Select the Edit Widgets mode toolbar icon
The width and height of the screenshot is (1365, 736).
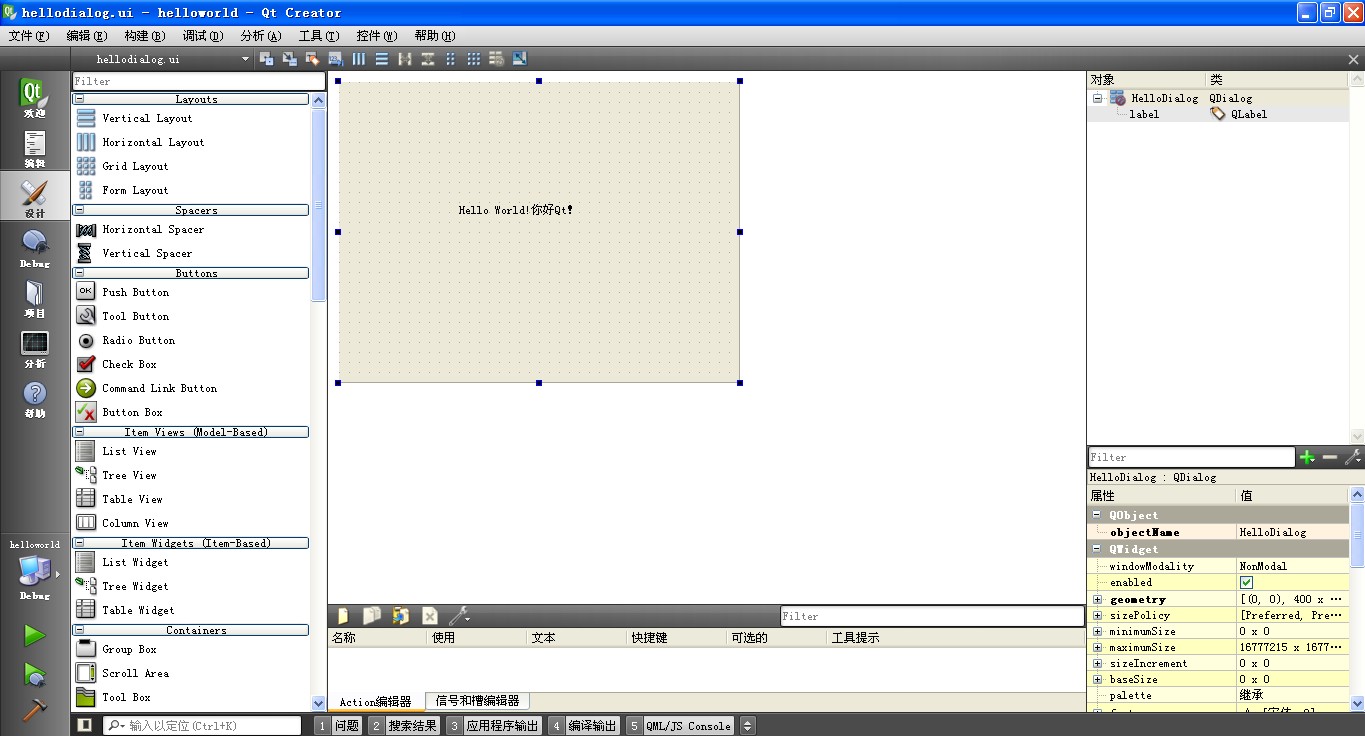point(267,59)
